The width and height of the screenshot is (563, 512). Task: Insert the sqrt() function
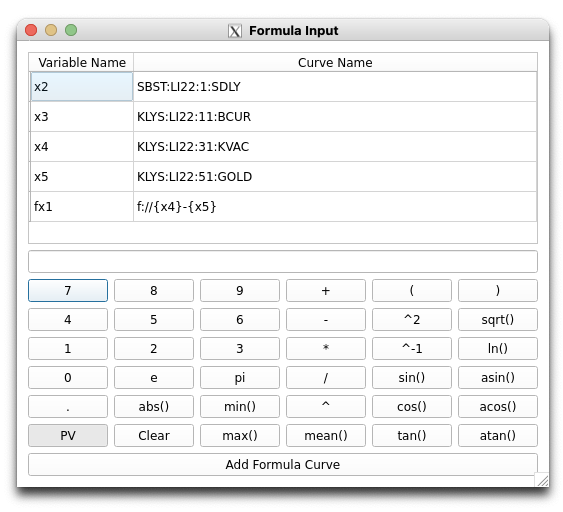point(498,320)
